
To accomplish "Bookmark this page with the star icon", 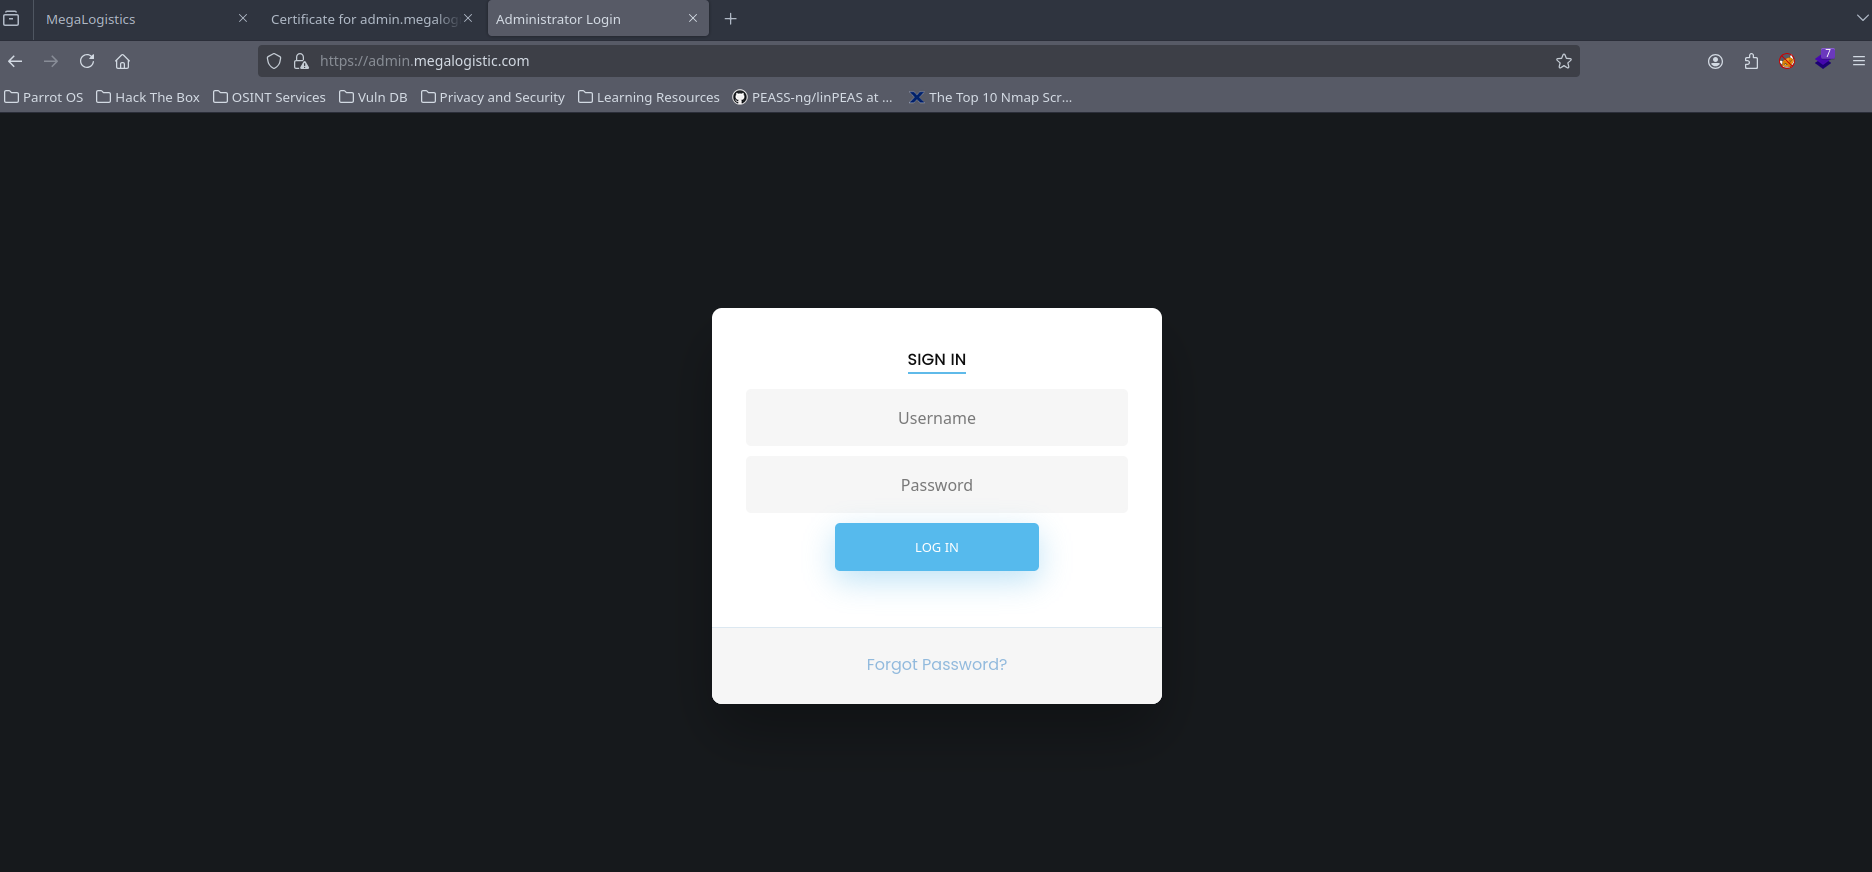I will click(1564, 61).
